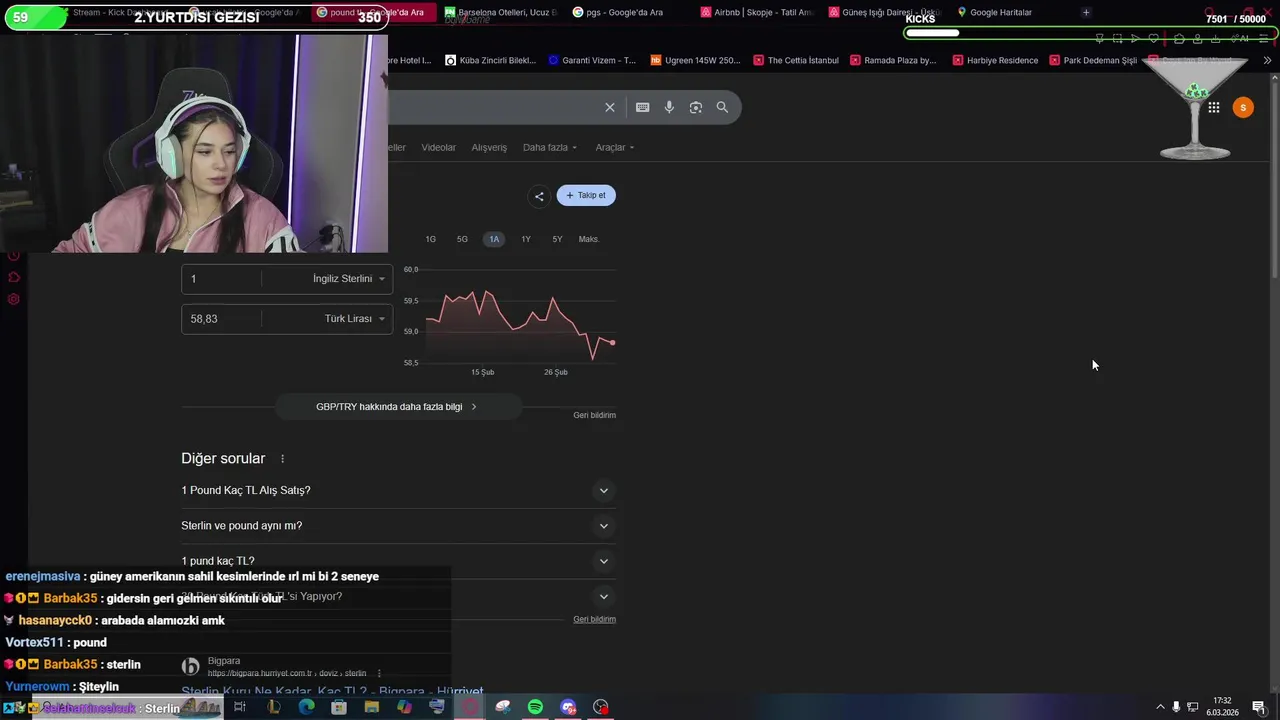The image size is (1280, 720).
Task: Click the lira amount field showing 58,83
Action: [221, 319]
